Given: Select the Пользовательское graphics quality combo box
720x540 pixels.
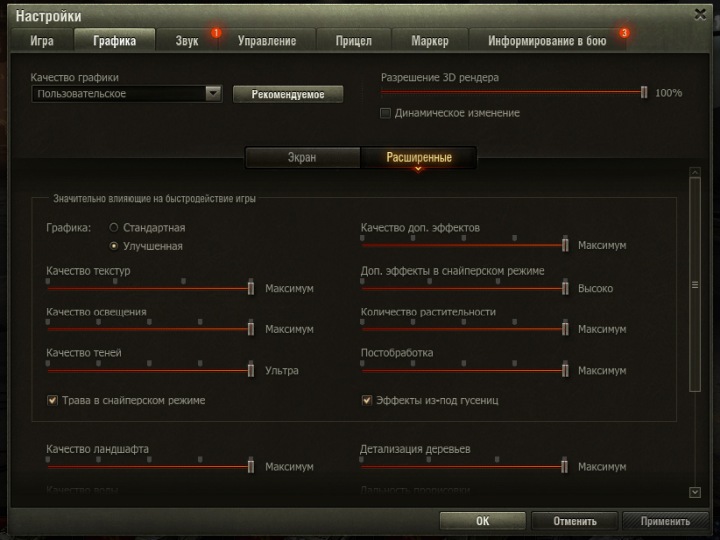Looking at the screenshot, I should click(x=127, y=94).
